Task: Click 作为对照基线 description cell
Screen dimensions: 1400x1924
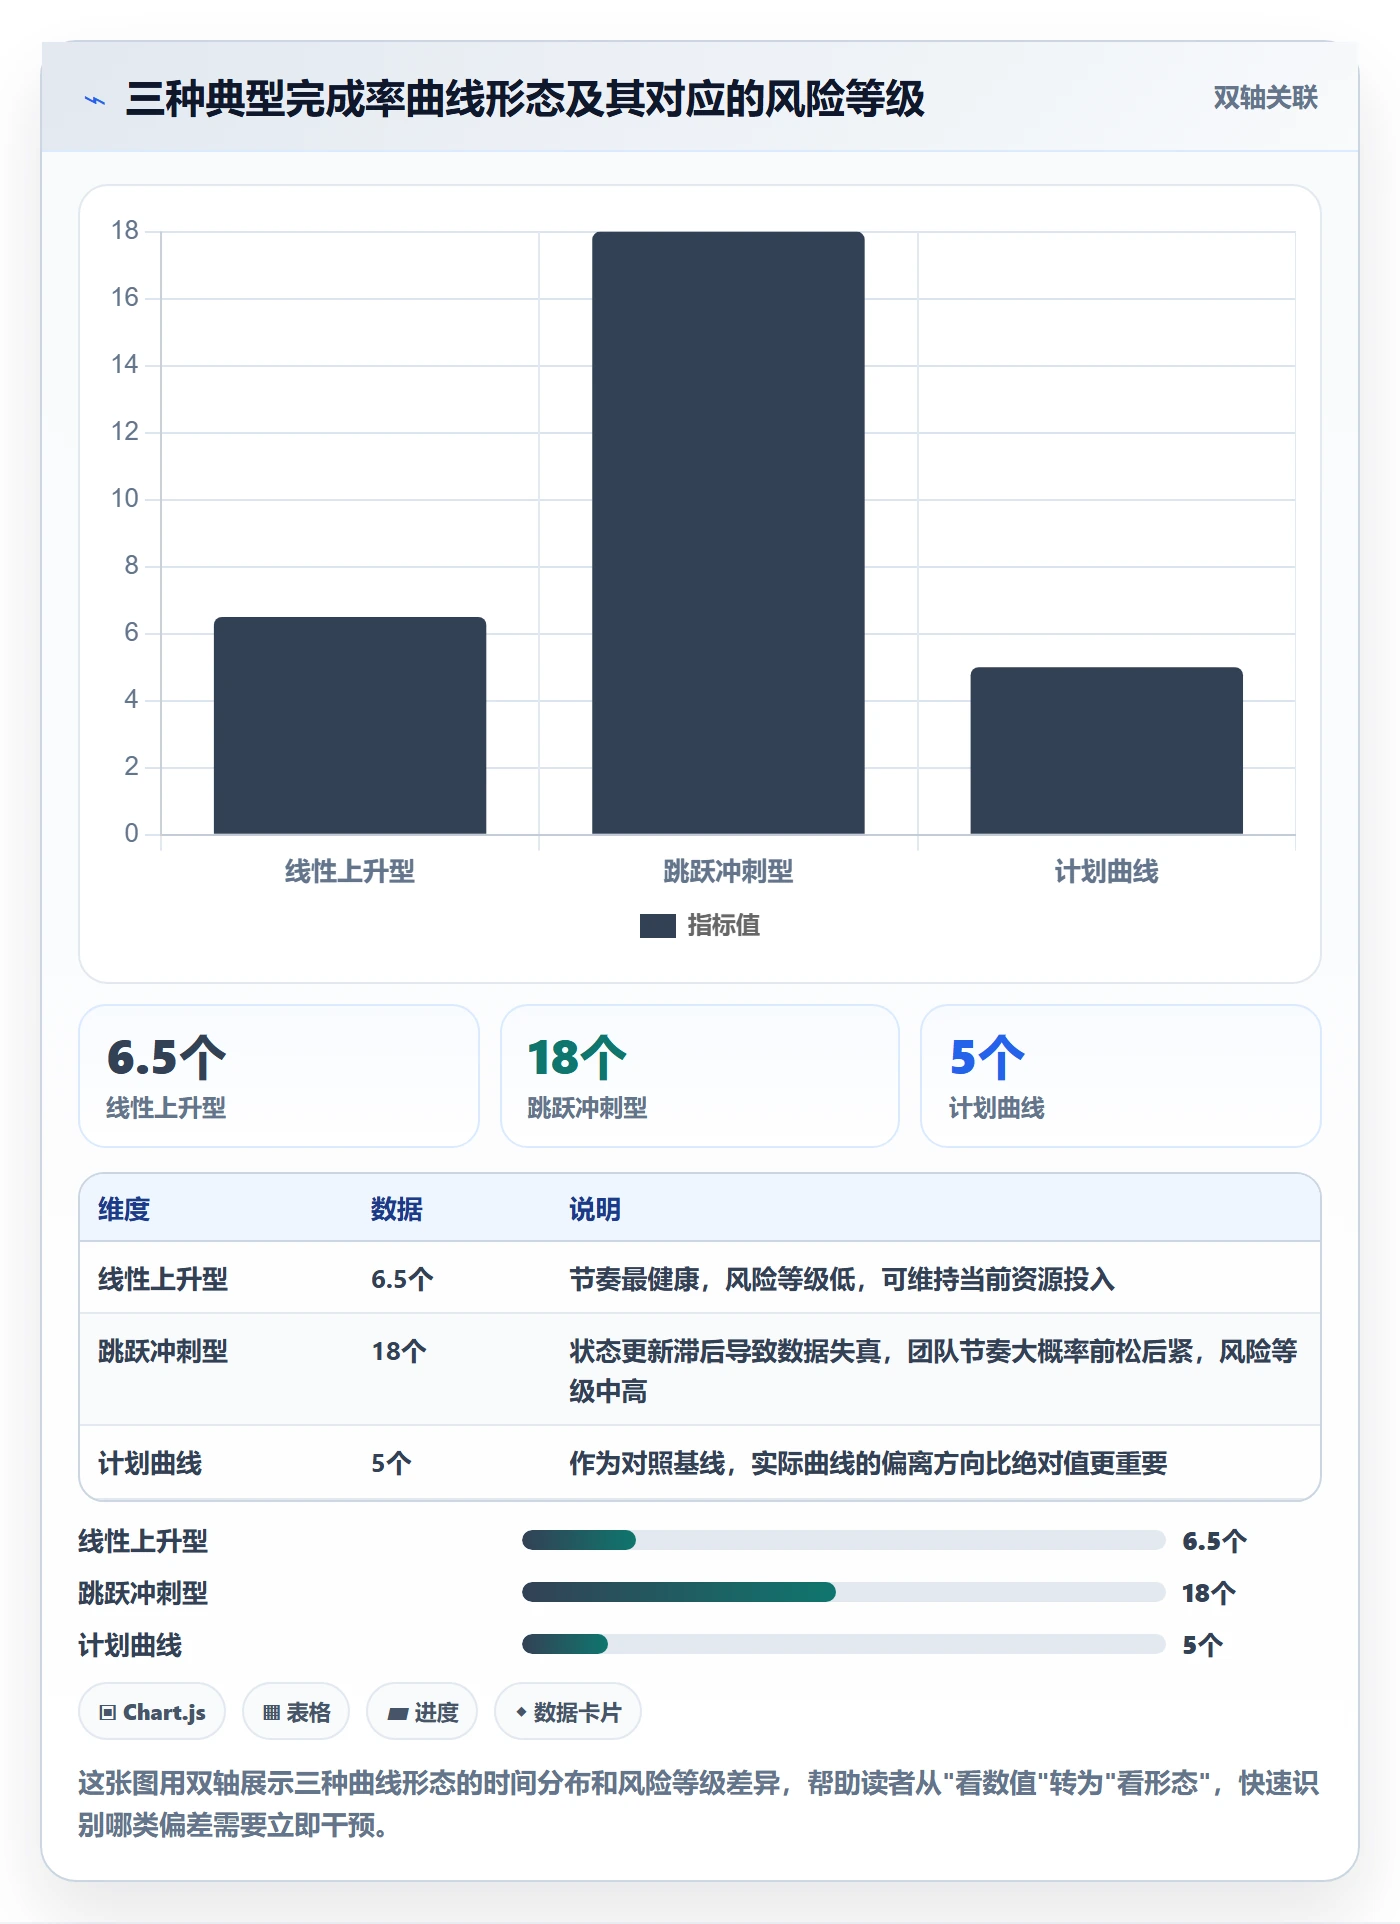Action: 868,1464
